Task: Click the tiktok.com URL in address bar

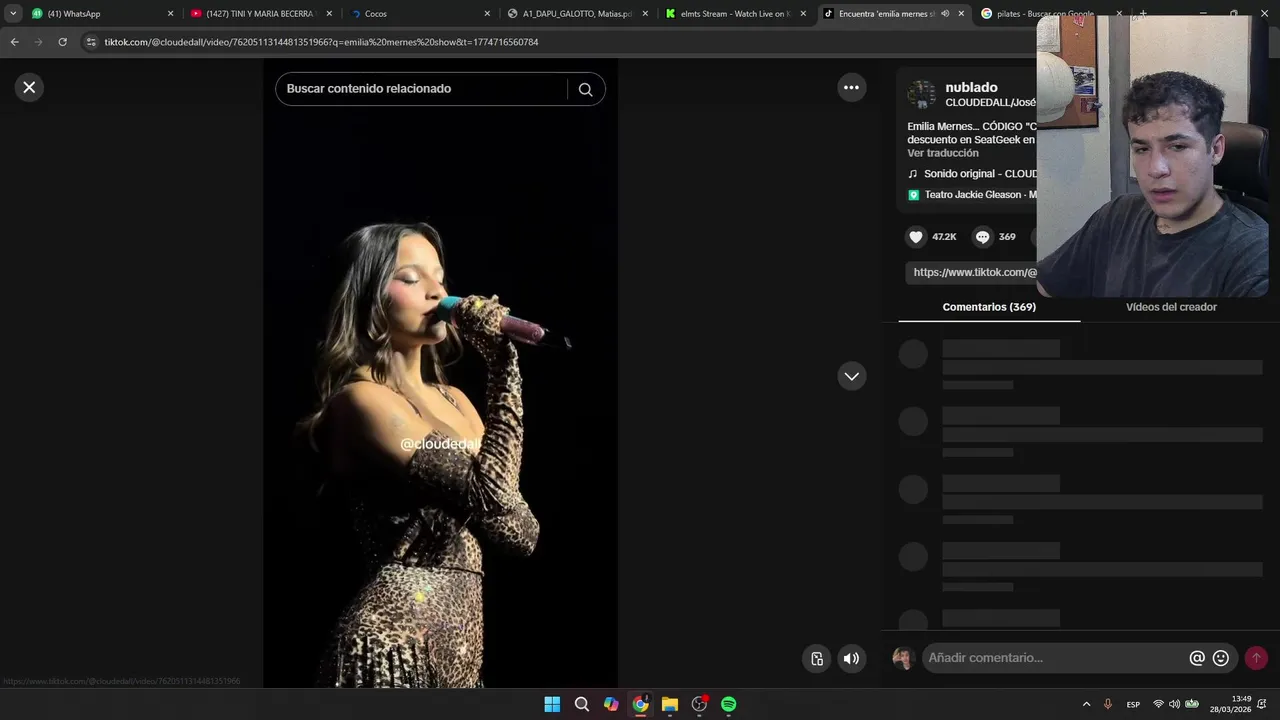Action: 321,42
